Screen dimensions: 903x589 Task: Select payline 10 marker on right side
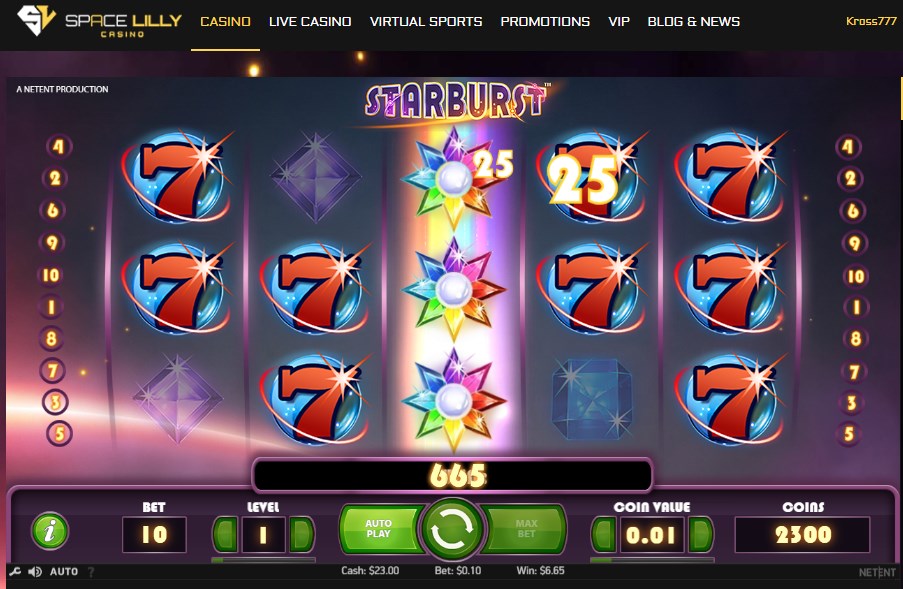855,276
